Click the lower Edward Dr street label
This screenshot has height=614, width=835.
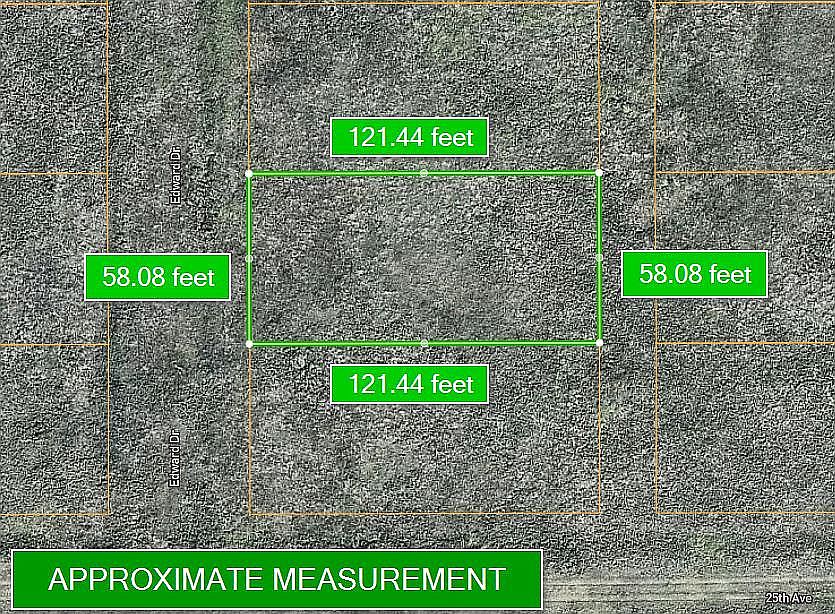pos(174,458)
